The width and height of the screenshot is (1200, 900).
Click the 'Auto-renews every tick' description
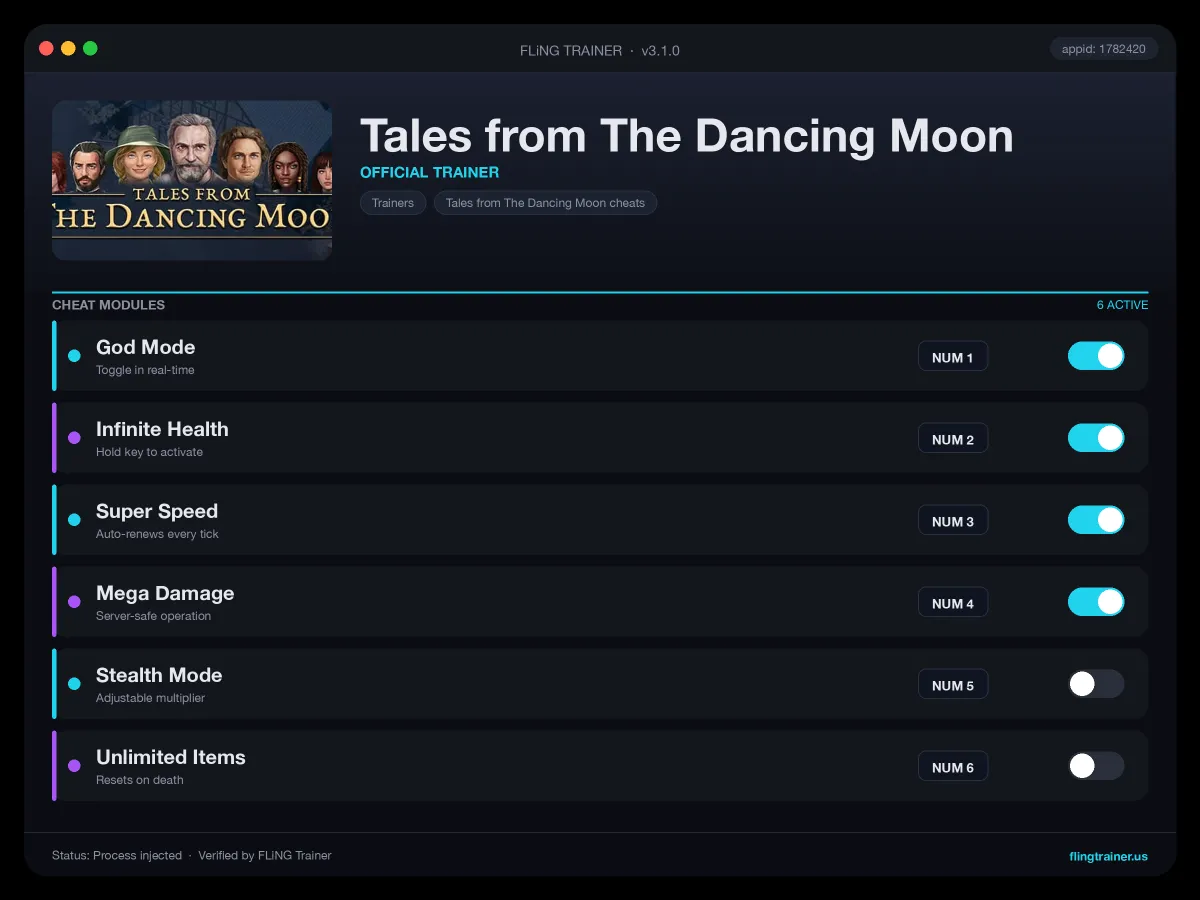coord(157,534)
